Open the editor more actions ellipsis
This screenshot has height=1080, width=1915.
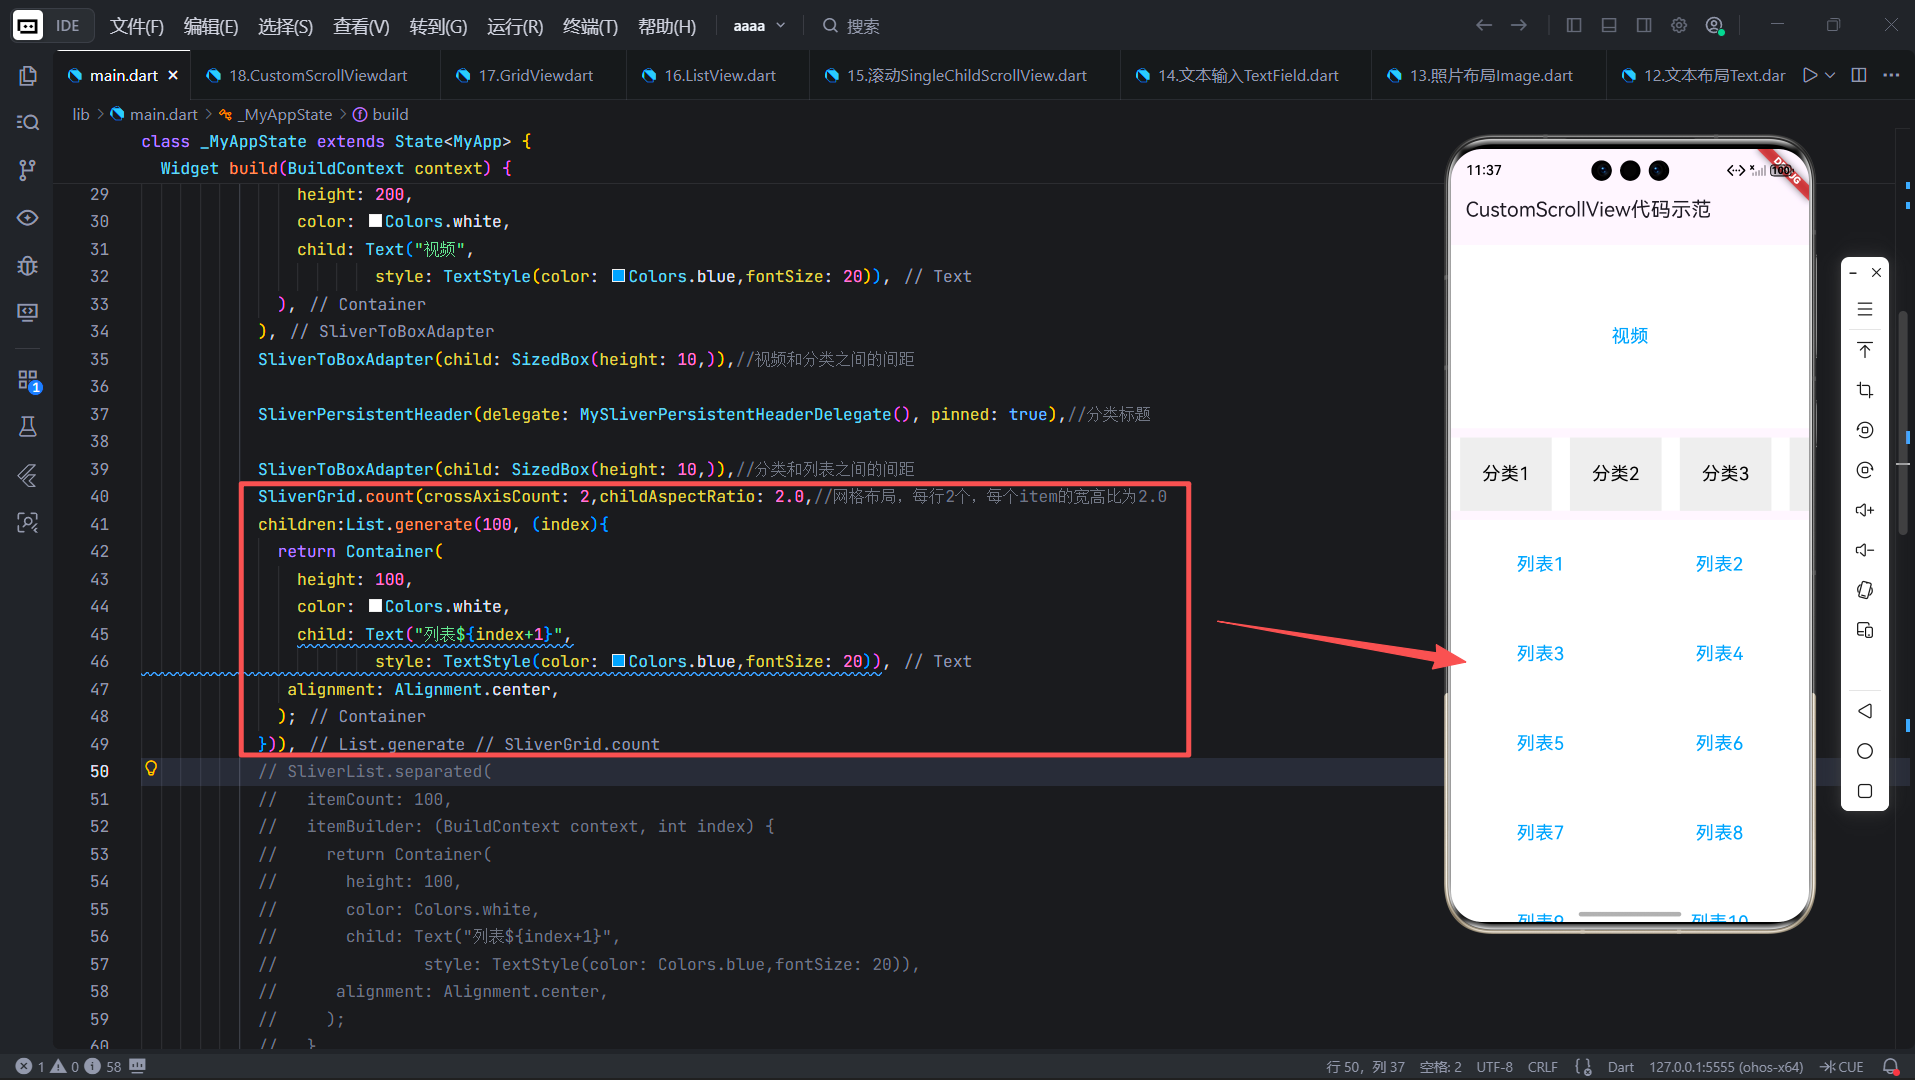(1891, 75)
